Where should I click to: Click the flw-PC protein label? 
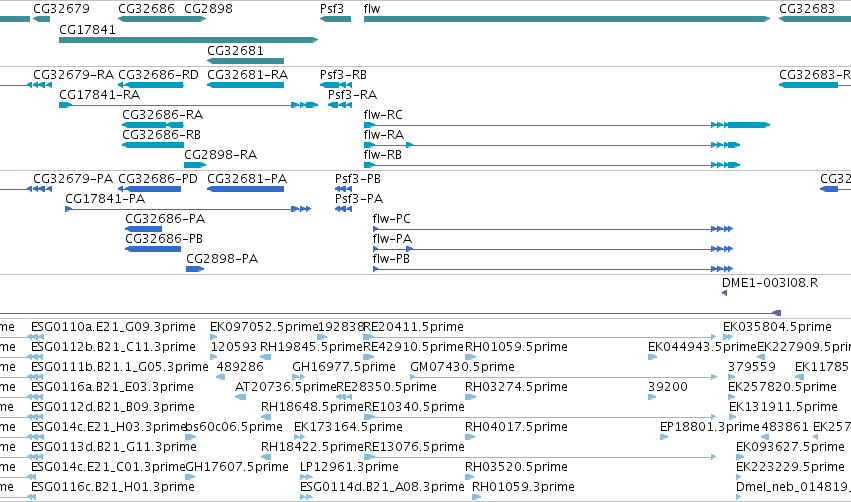[x=391, y=219]
